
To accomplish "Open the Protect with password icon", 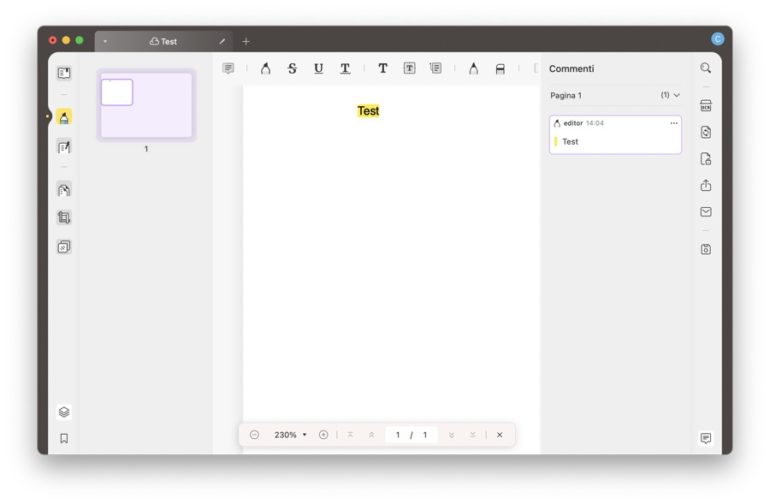I will [x=706, y=159].
